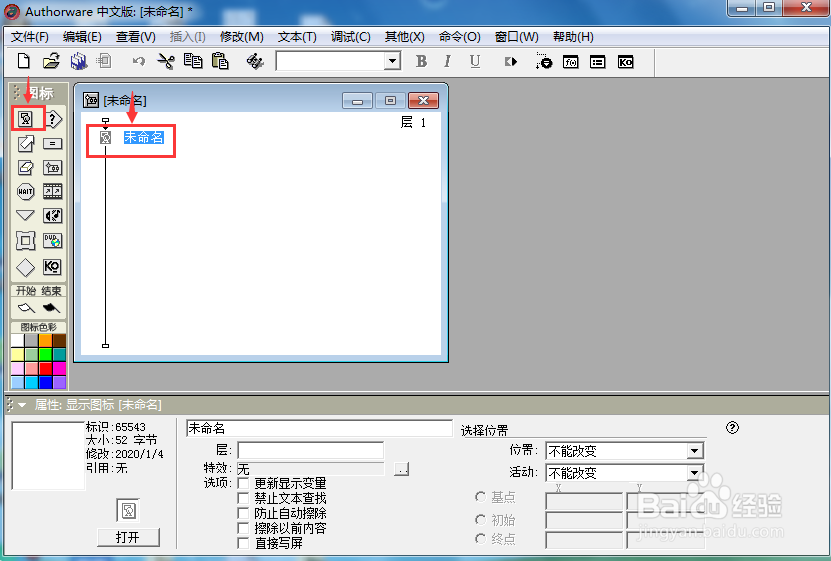
Task: Select the DVD icon in palette
Action: 52,241
